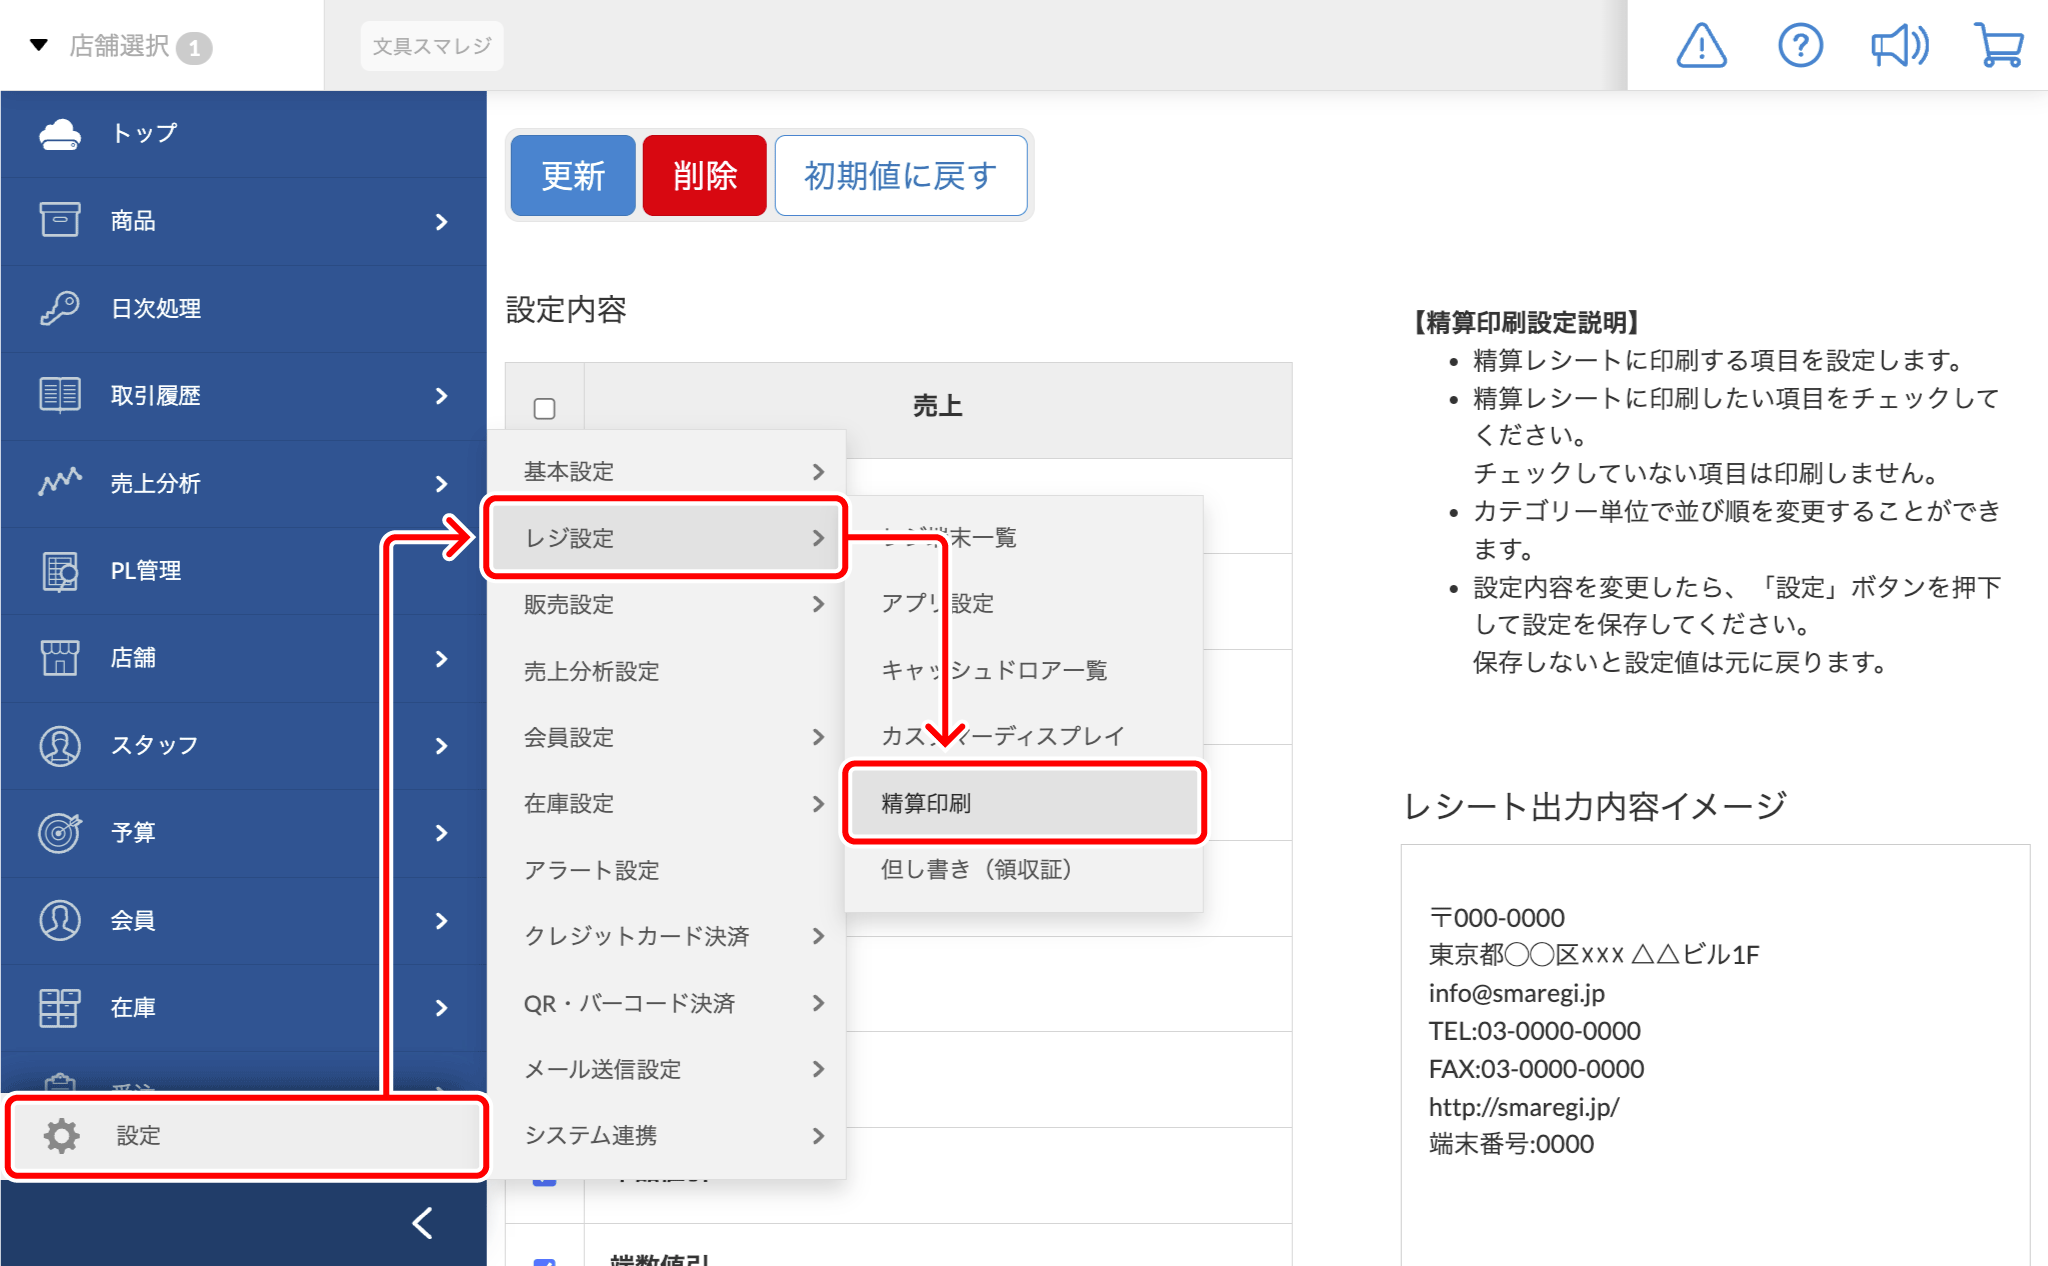2048x1266 pixels.
Task: Select アラート設定 menu entry
Action: pos(667,870)
